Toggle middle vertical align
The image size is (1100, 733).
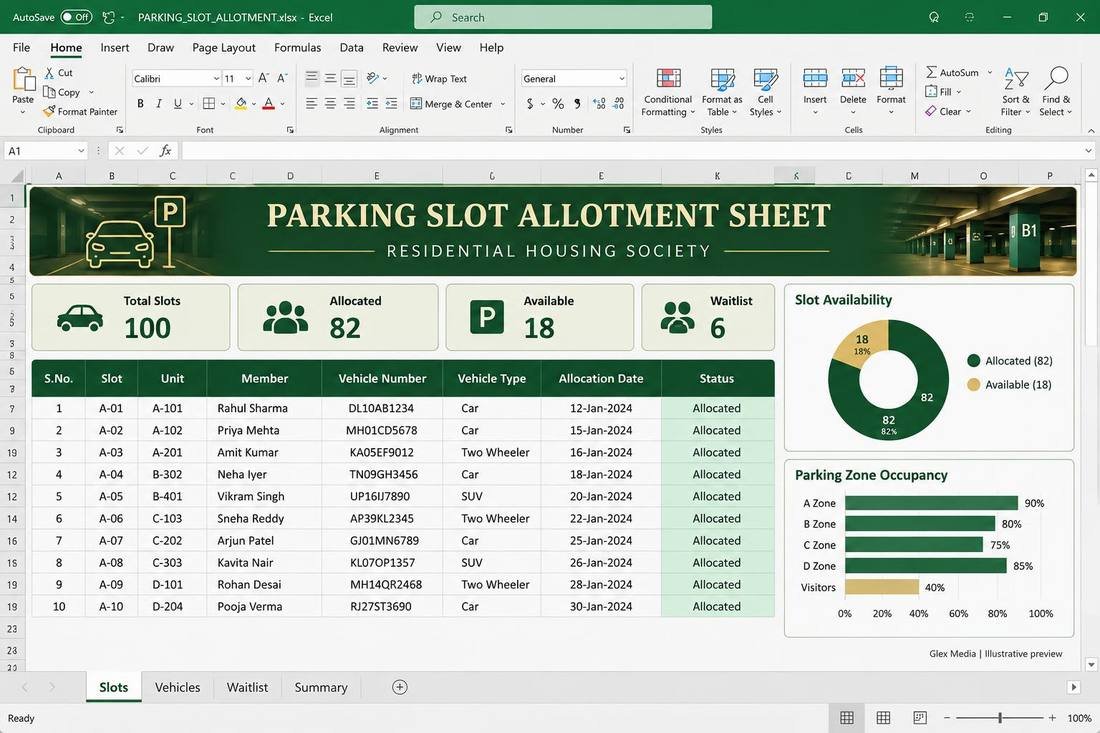[x=330, y=79]
